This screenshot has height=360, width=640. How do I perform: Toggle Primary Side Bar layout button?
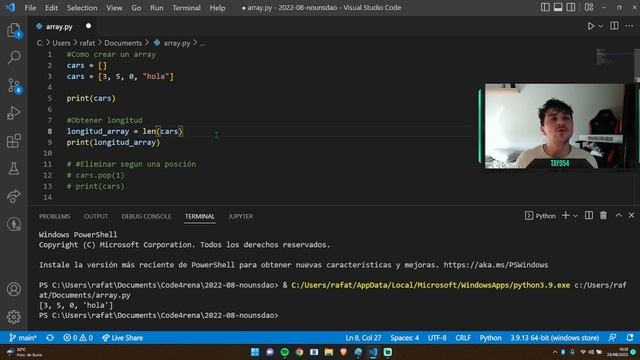coord(545,7)
